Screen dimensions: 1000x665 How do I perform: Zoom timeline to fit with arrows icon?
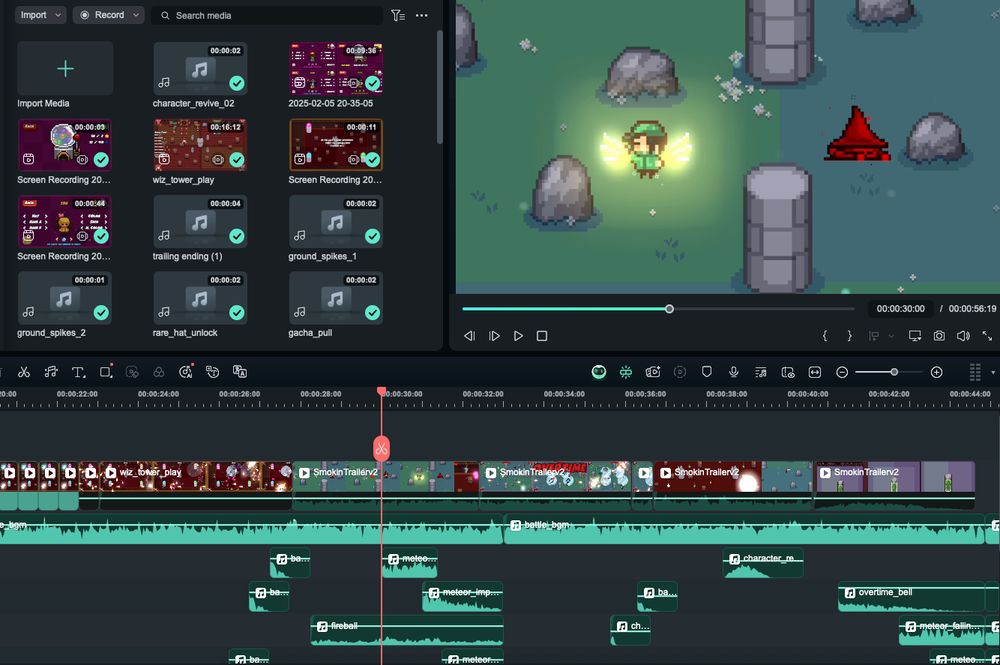814,372
